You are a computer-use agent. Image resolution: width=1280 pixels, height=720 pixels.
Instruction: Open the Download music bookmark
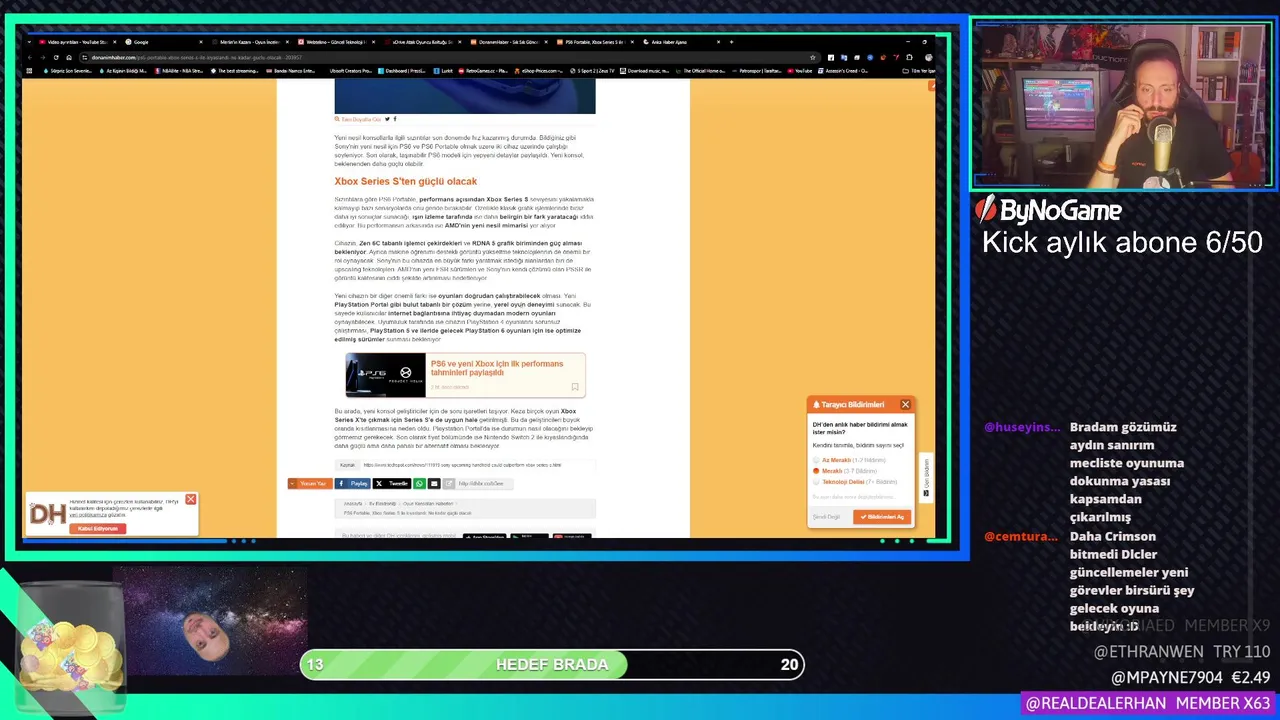pos(645,71)
